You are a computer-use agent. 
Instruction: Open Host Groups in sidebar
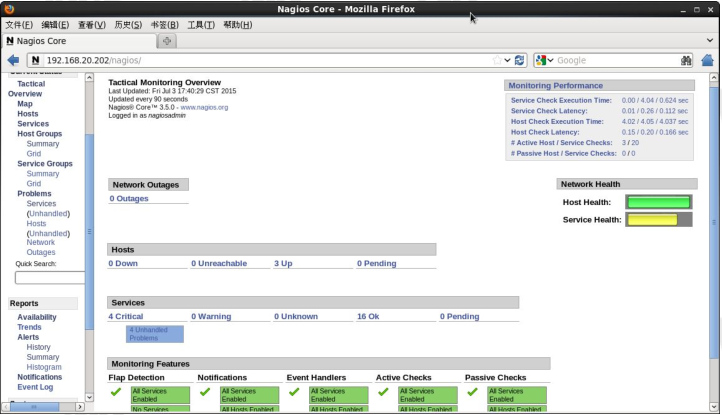click(x=40, y=134)
